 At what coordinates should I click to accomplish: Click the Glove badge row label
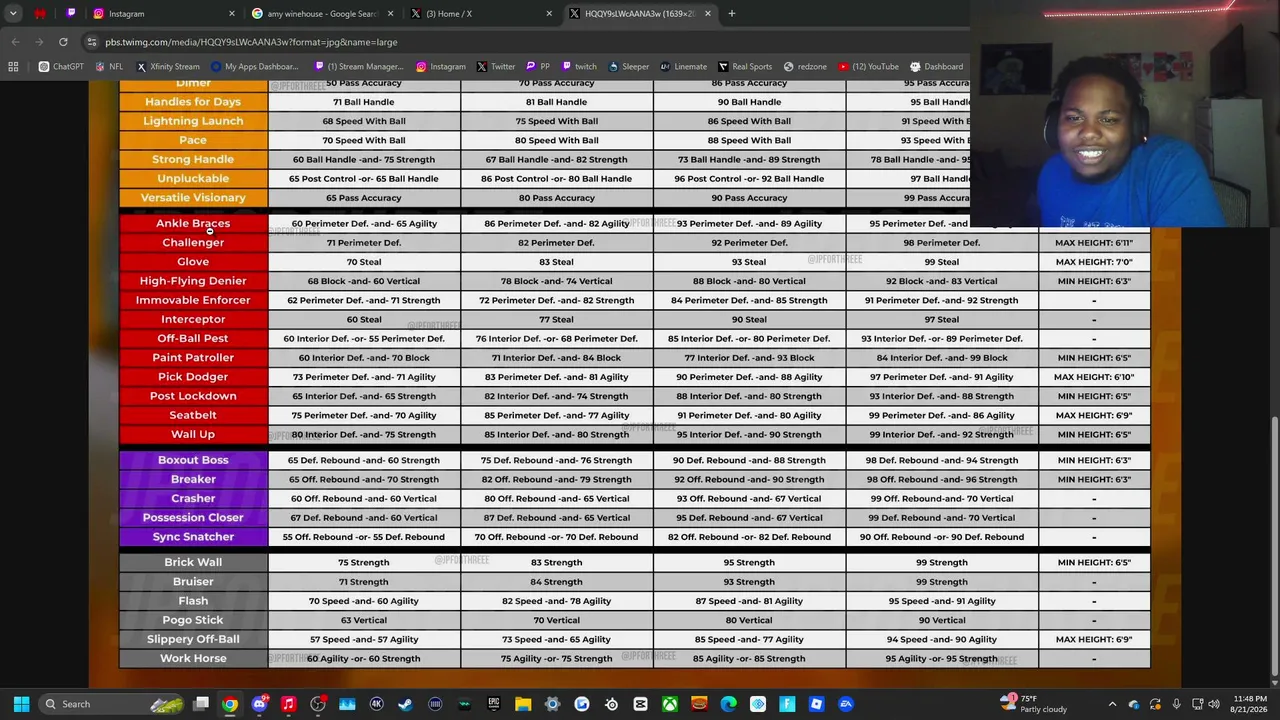[x=193, y=262]
